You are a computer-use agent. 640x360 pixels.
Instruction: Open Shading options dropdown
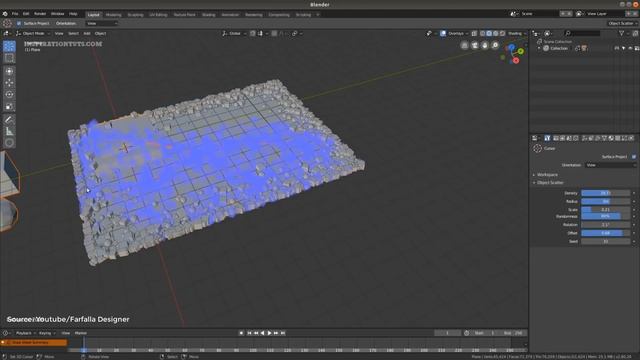(x=517, y=33)
